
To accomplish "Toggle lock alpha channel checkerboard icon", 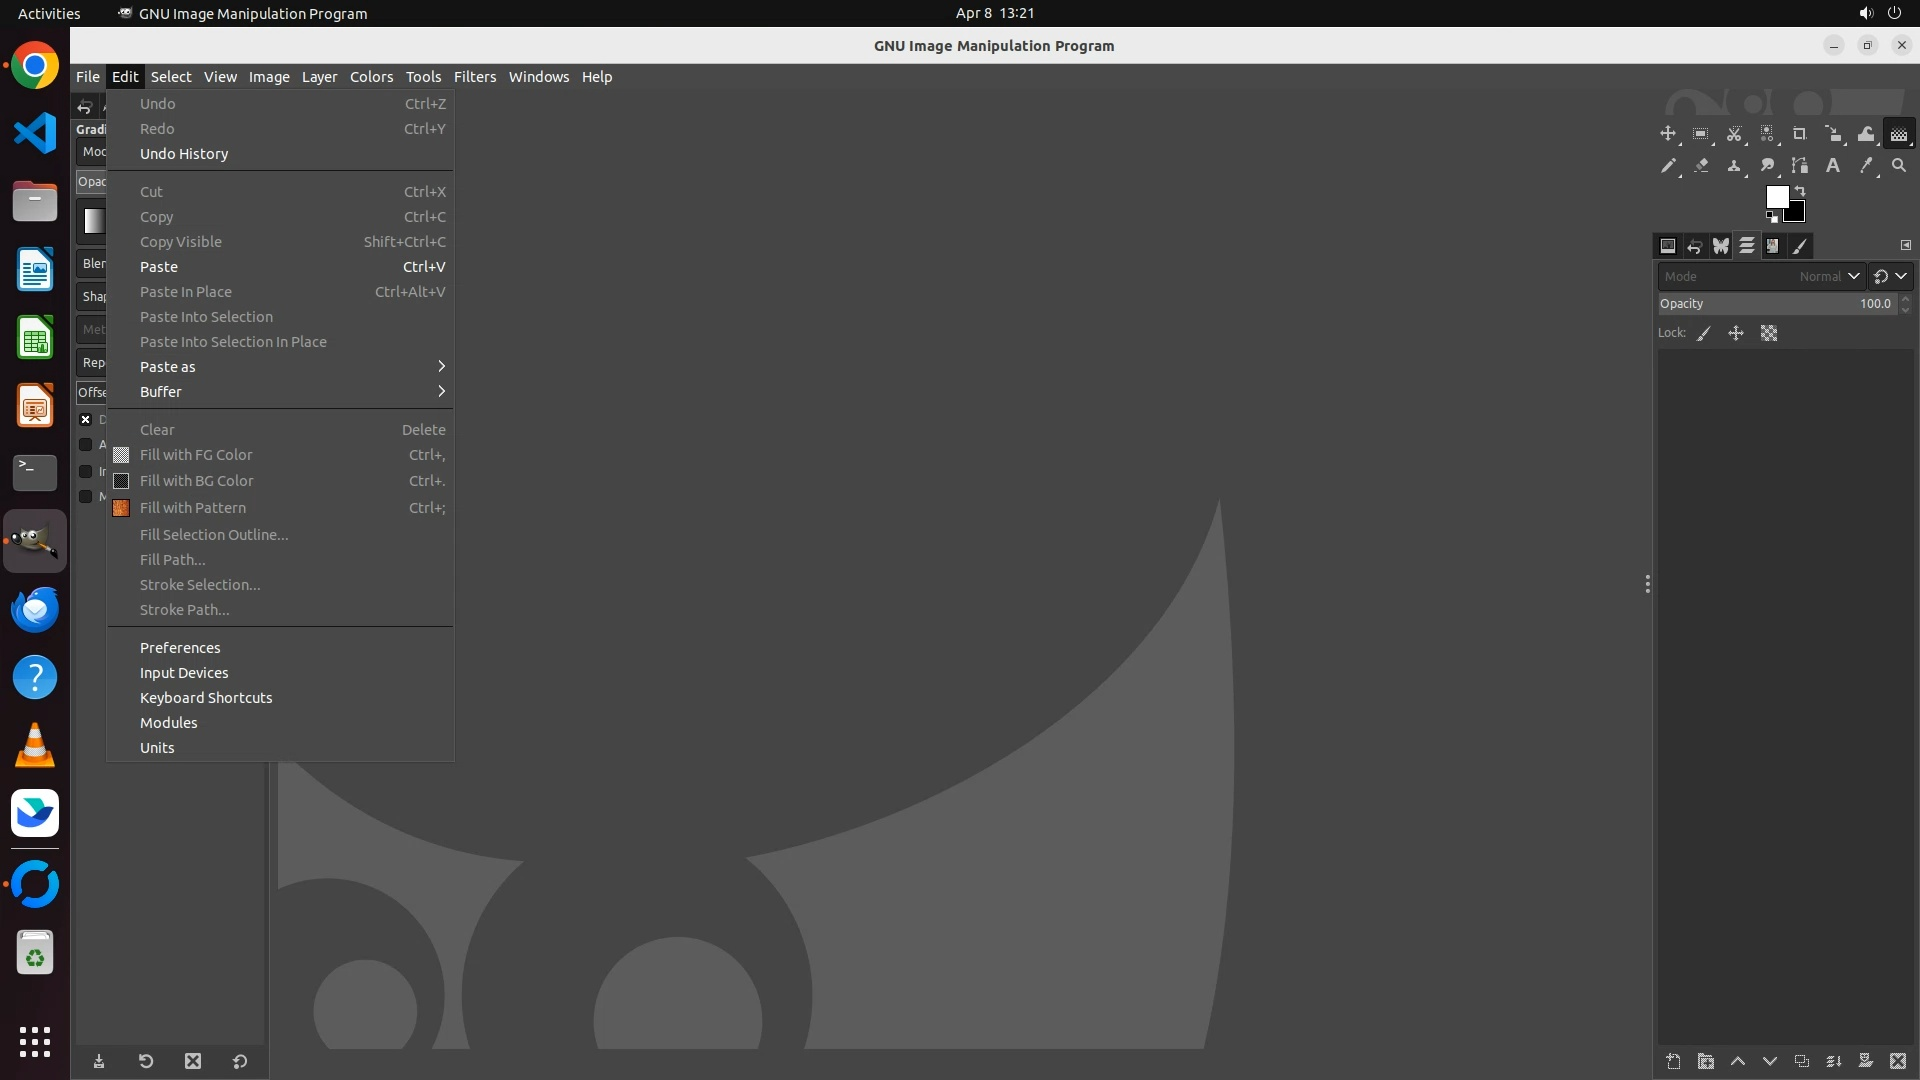I will [1769, 334].
